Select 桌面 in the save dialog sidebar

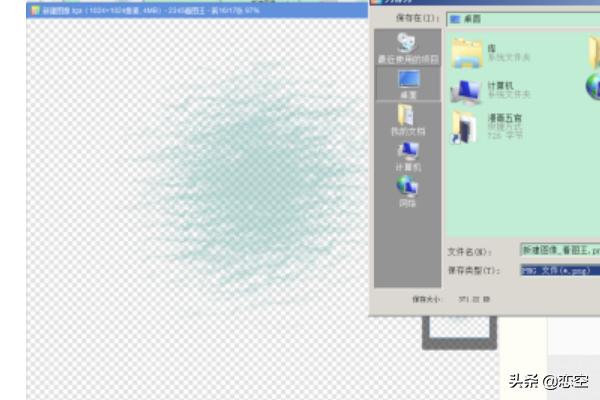point(408,84)
